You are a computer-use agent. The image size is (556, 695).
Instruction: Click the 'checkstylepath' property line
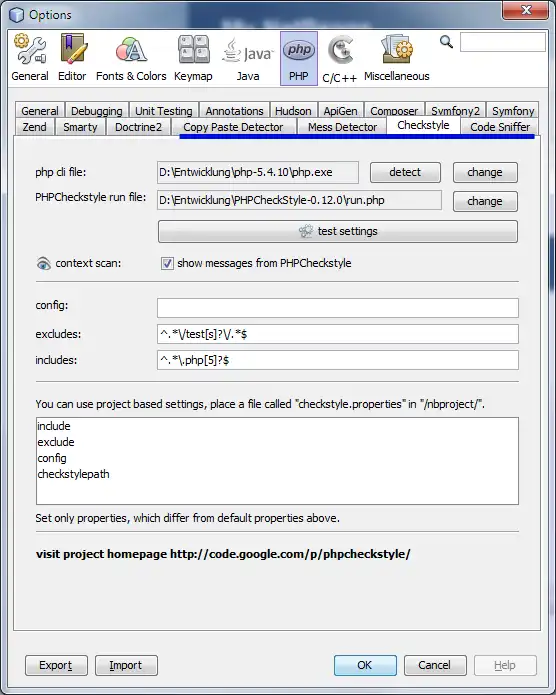(74, 474)
